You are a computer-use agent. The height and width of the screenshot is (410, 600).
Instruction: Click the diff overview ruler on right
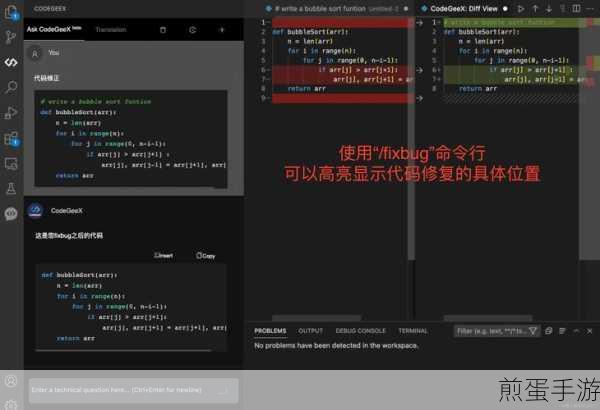click(x=590, y=138)
